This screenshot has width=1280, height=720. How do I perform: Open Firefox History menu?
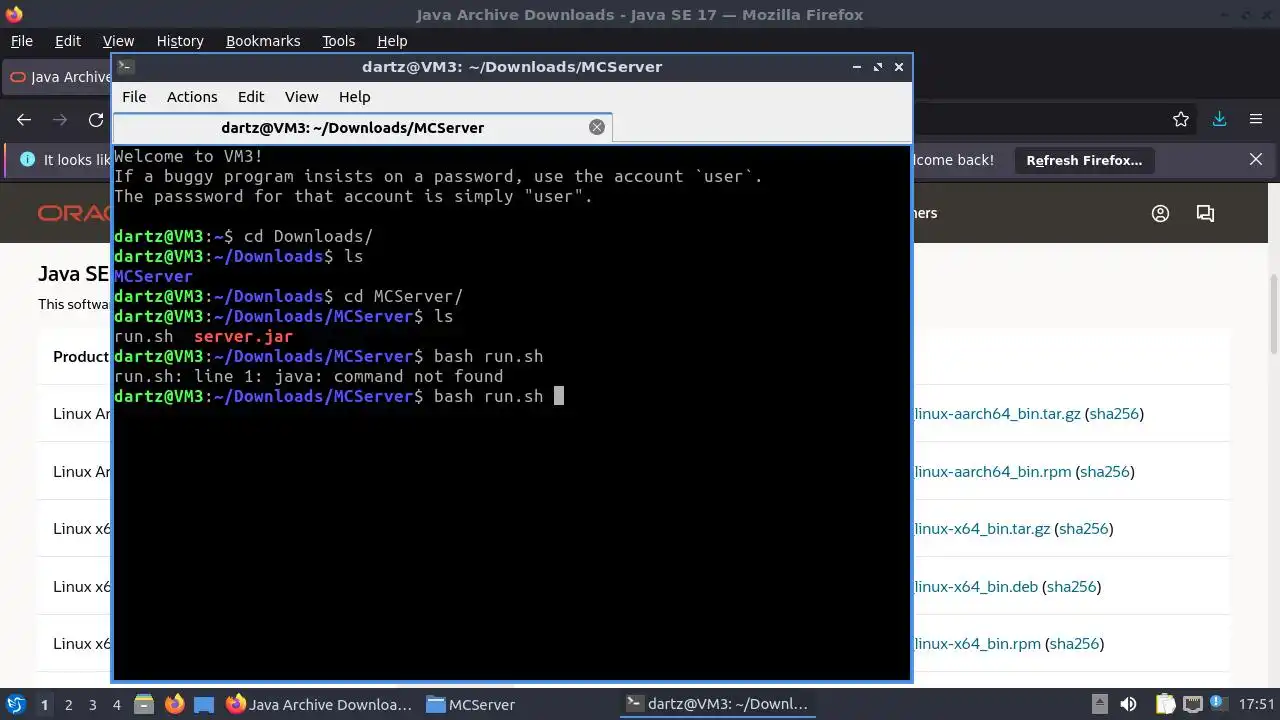pos(180,41)
